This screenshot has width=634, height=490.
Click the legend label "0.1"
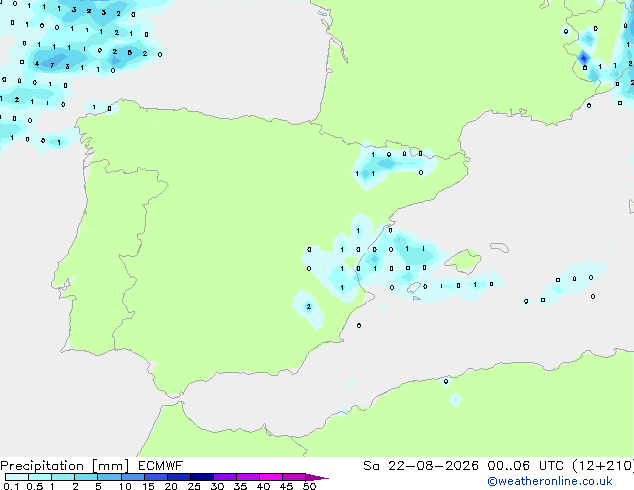point(11,486)
